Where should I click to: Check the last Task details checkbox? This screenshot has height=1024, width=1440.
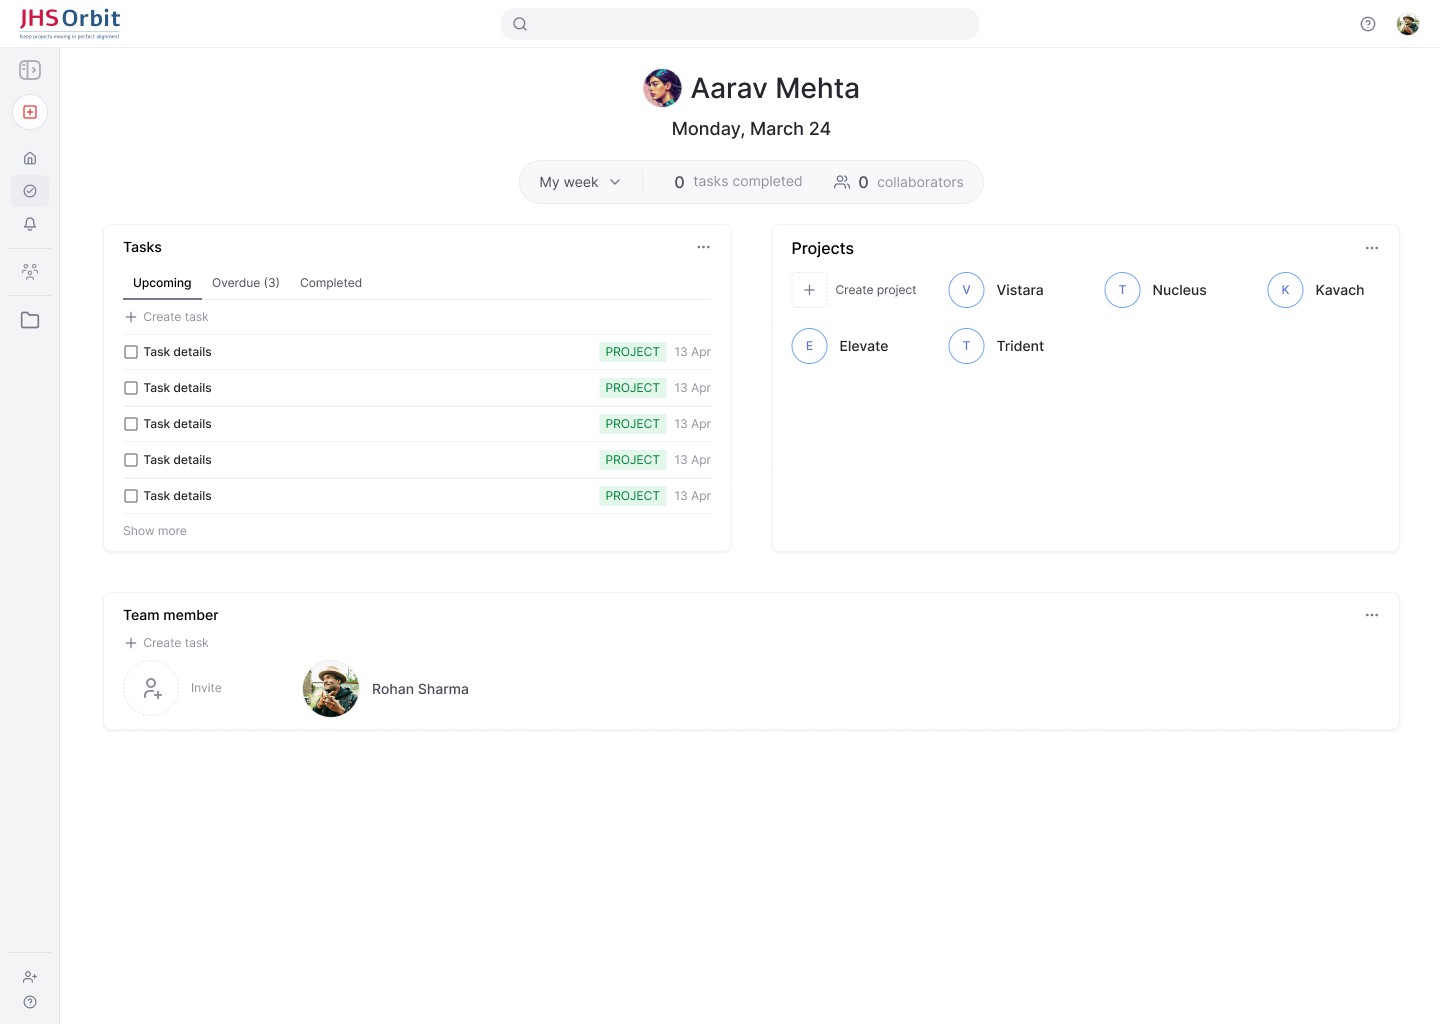131,496
